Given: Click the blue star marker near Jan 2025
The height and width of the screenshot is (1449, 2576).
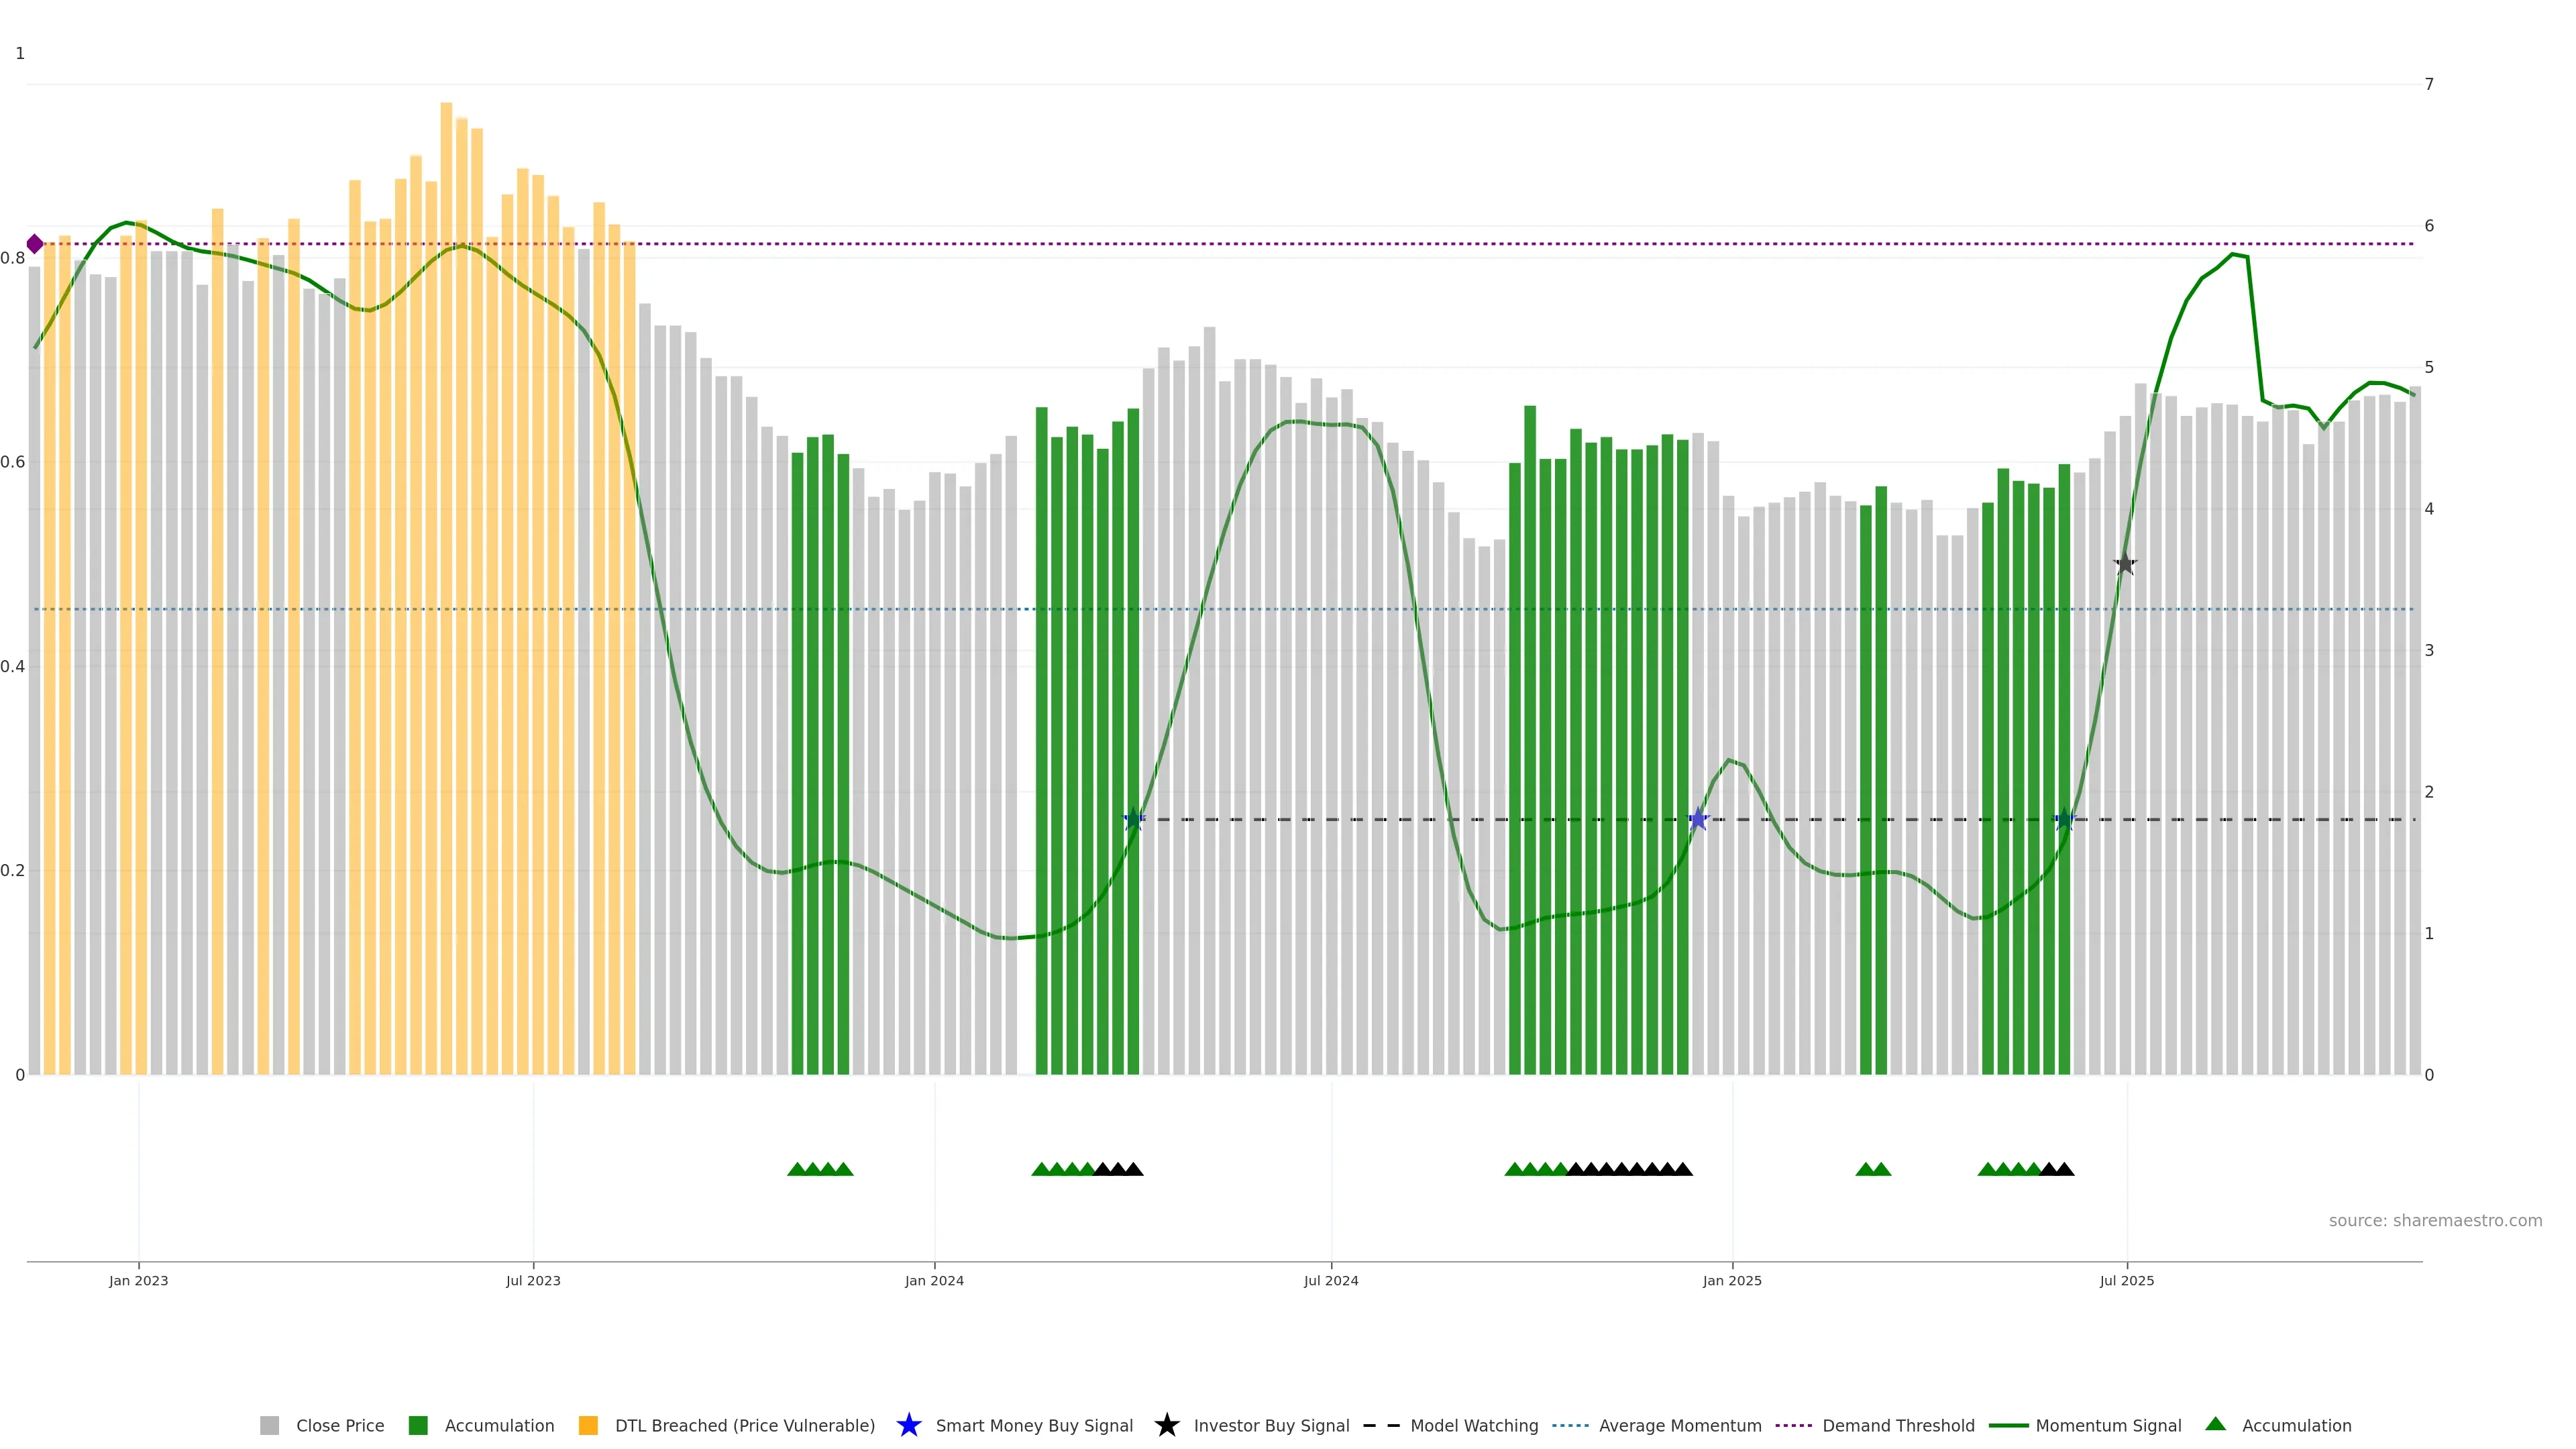Looking at the screenshot, I should [1698, 819].
